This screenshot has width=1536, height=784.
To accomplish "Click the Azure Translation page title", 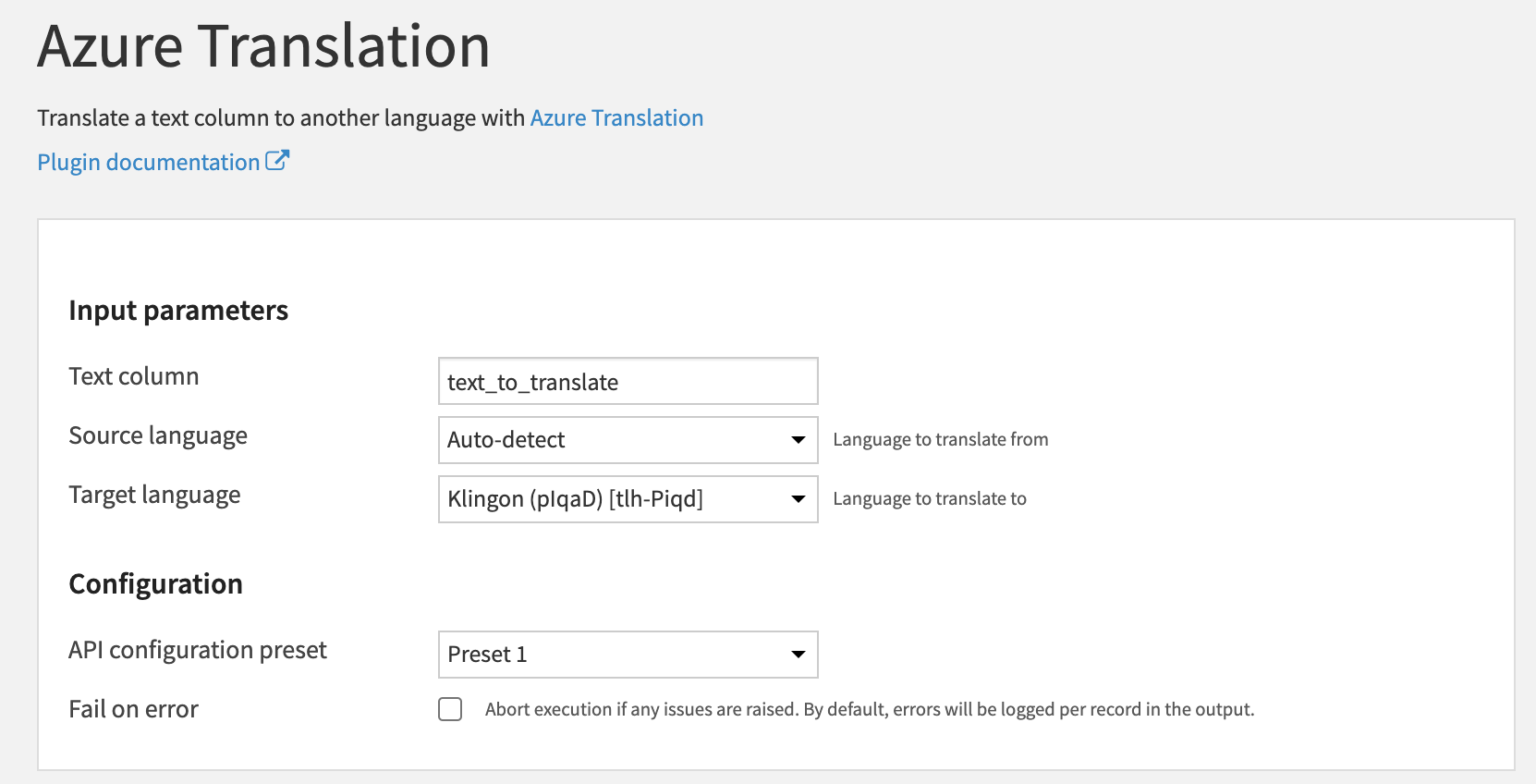I will click(264, 45).
